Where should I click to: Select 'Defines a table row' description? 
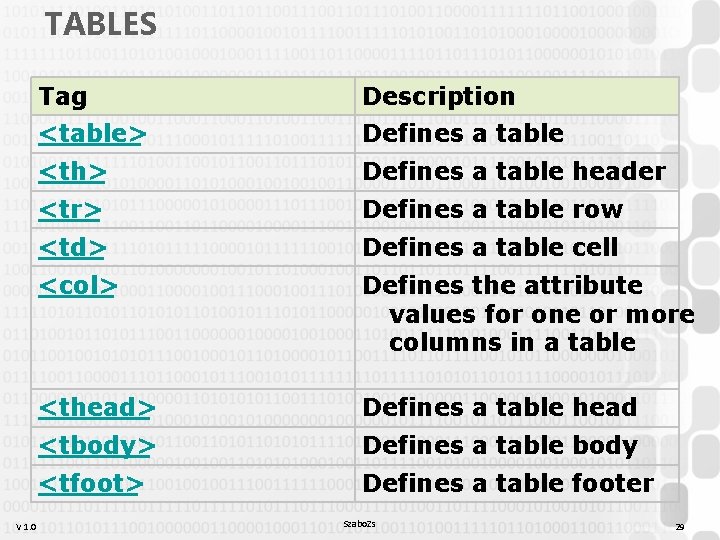coord(492,210)
